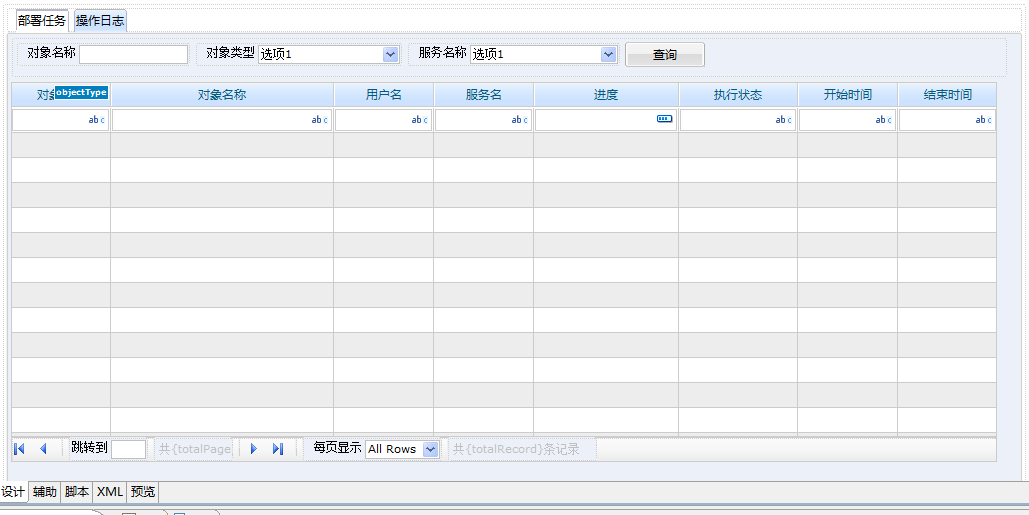
Task: Expand the 对象类型 dropdown
Action: click(390, 54)
